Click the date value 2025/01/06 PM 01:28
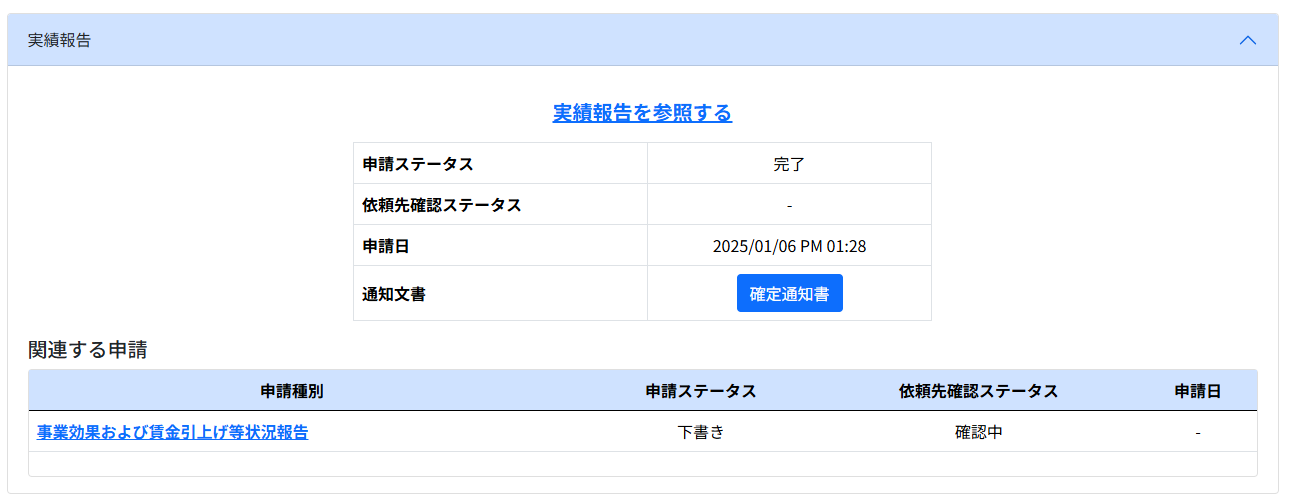The image size is (1292, 503). click(789, 246)
